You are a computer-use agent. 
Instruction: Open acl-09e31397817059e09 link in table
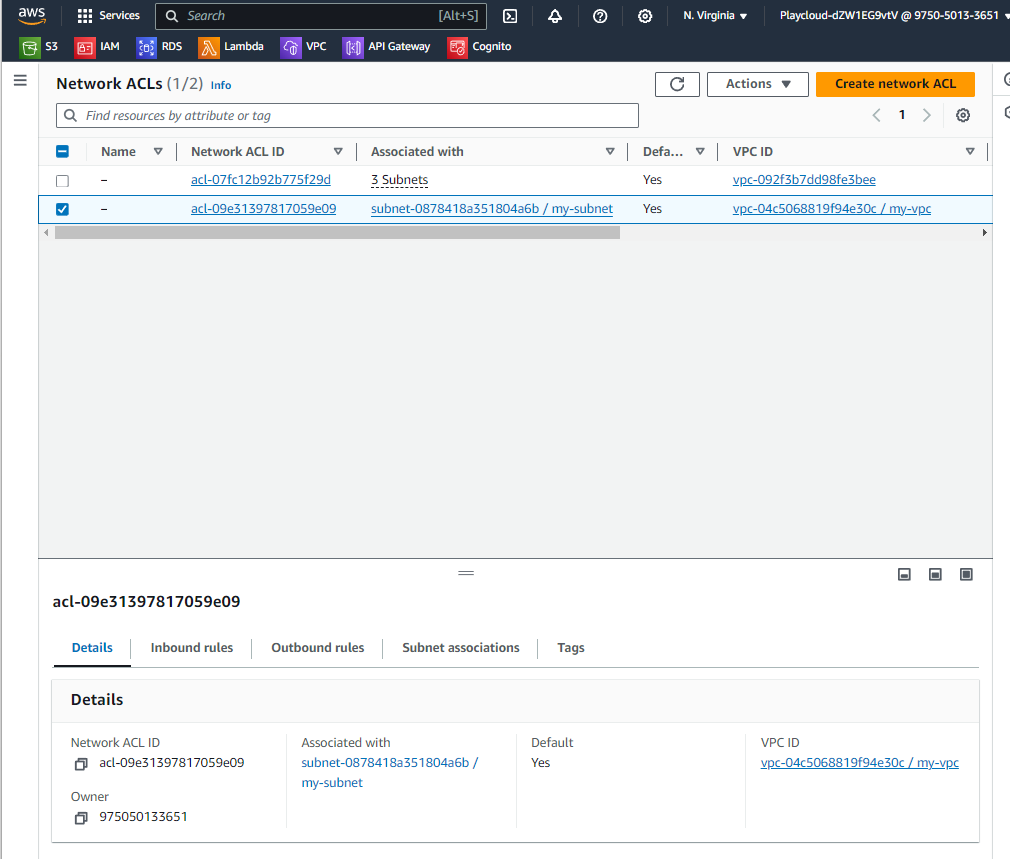(x=263, y=209)
